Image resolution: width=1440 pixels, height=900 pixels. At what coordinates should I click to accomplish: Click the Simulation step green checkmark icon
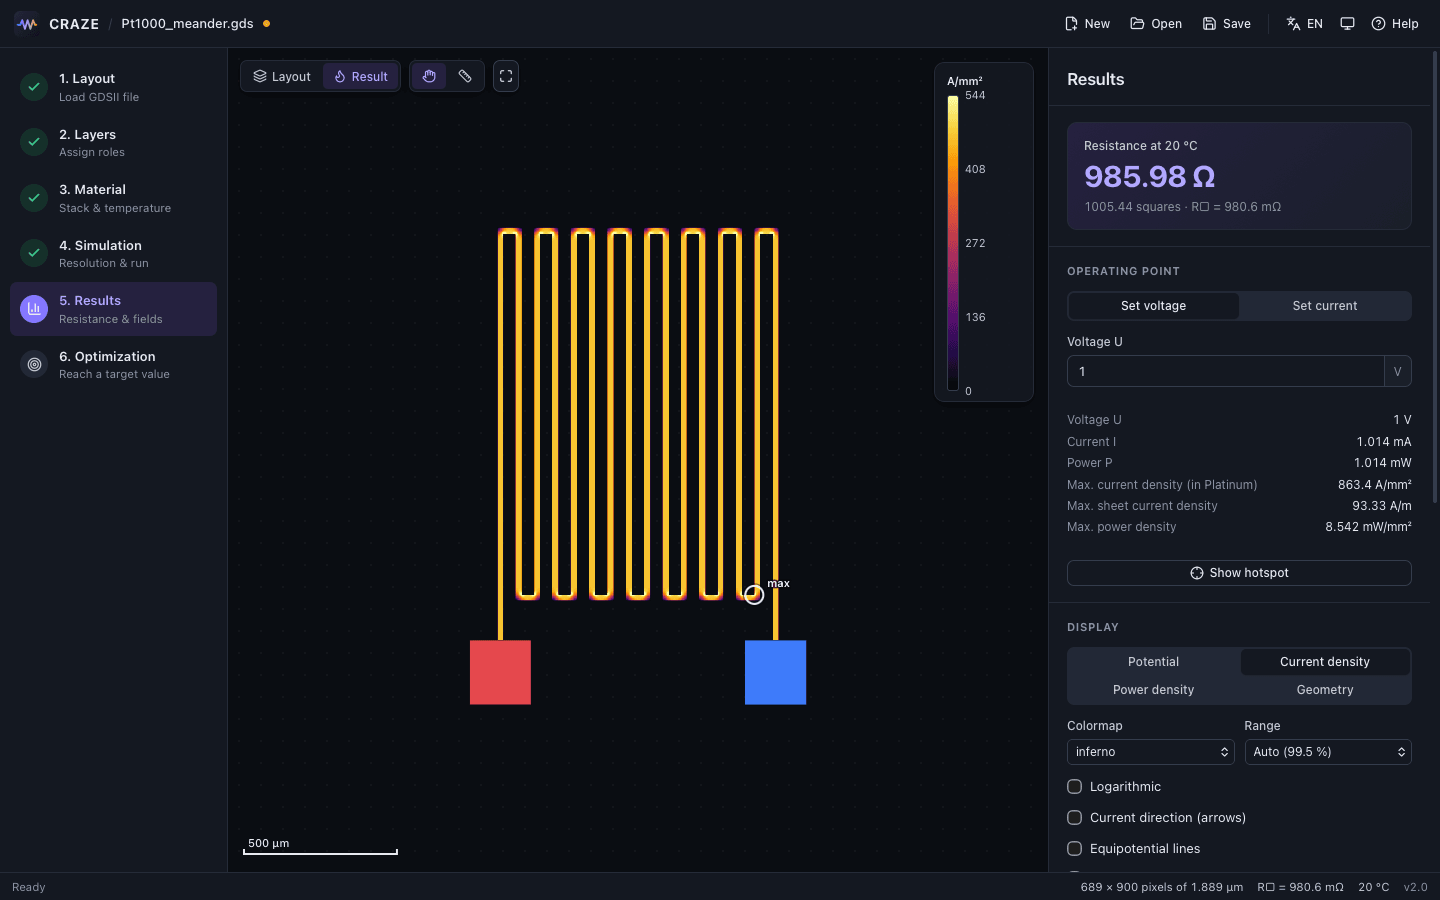[x=34, y=253]
